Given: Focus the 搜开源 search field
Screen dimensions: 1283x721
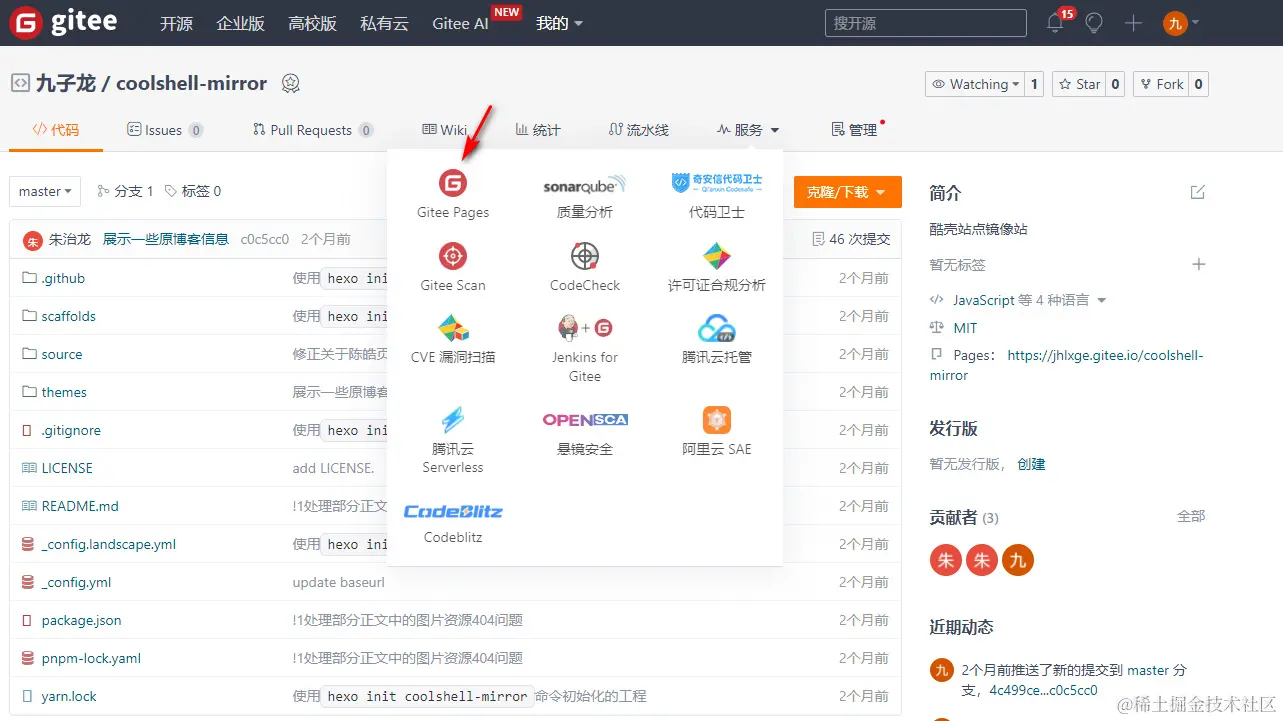Looking at the screenshot, I should pyautogui.click(x=926, y=23).
